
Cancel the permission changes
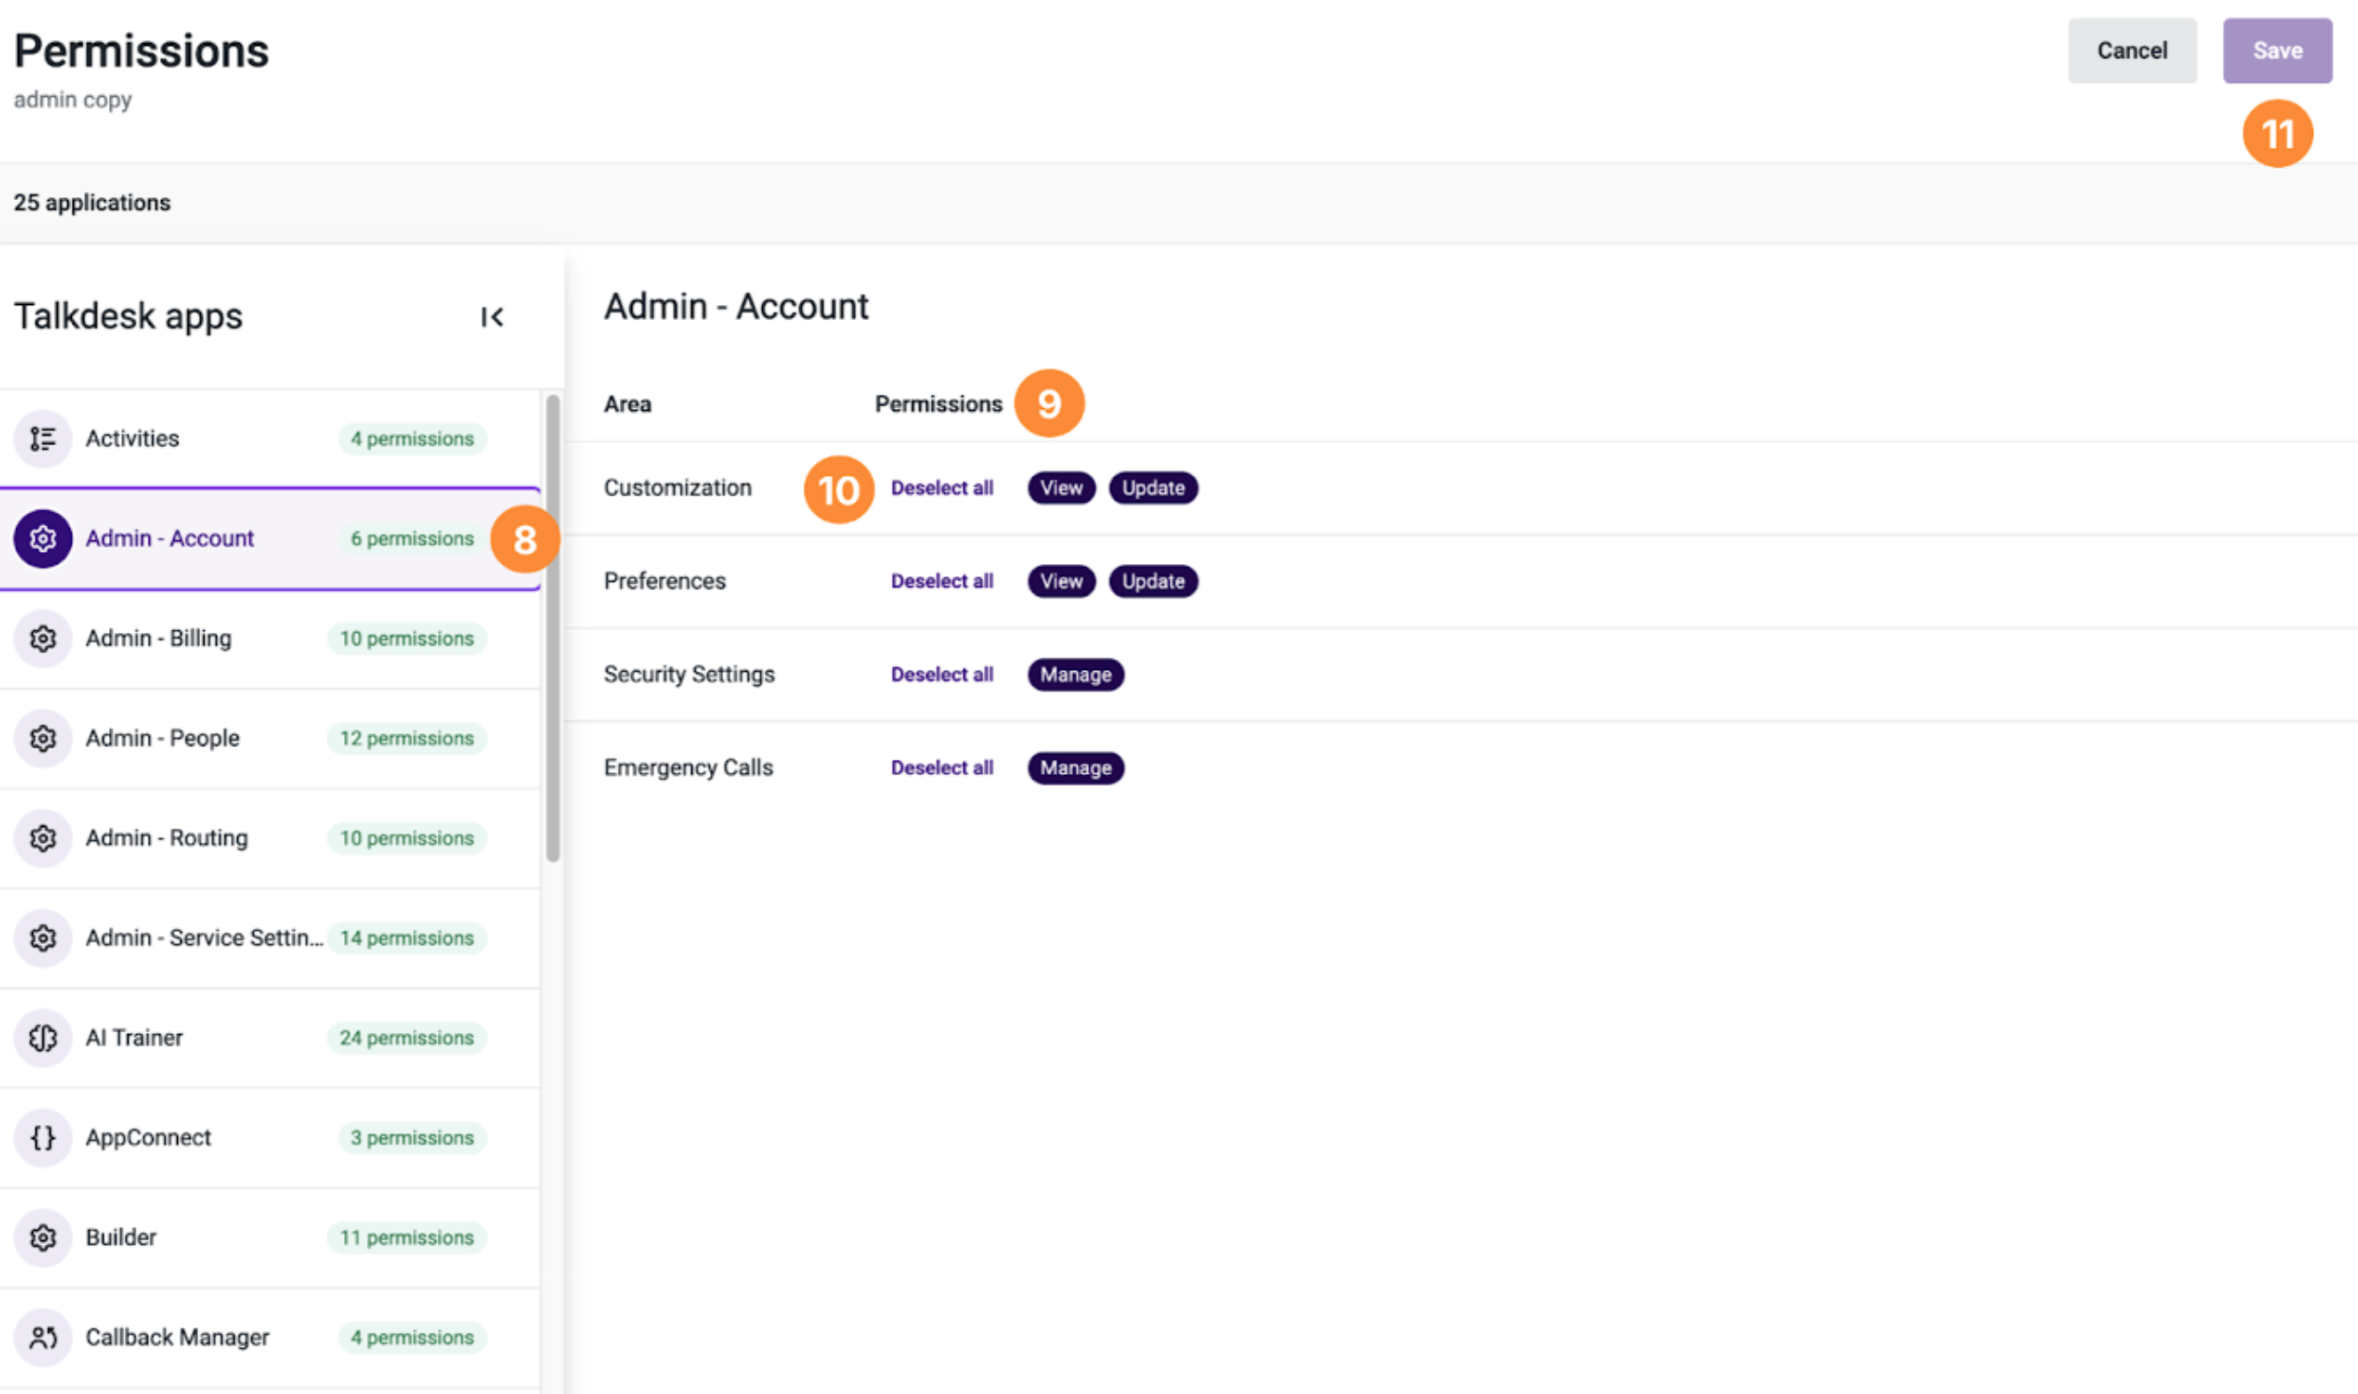click(x=2132, y=50)
